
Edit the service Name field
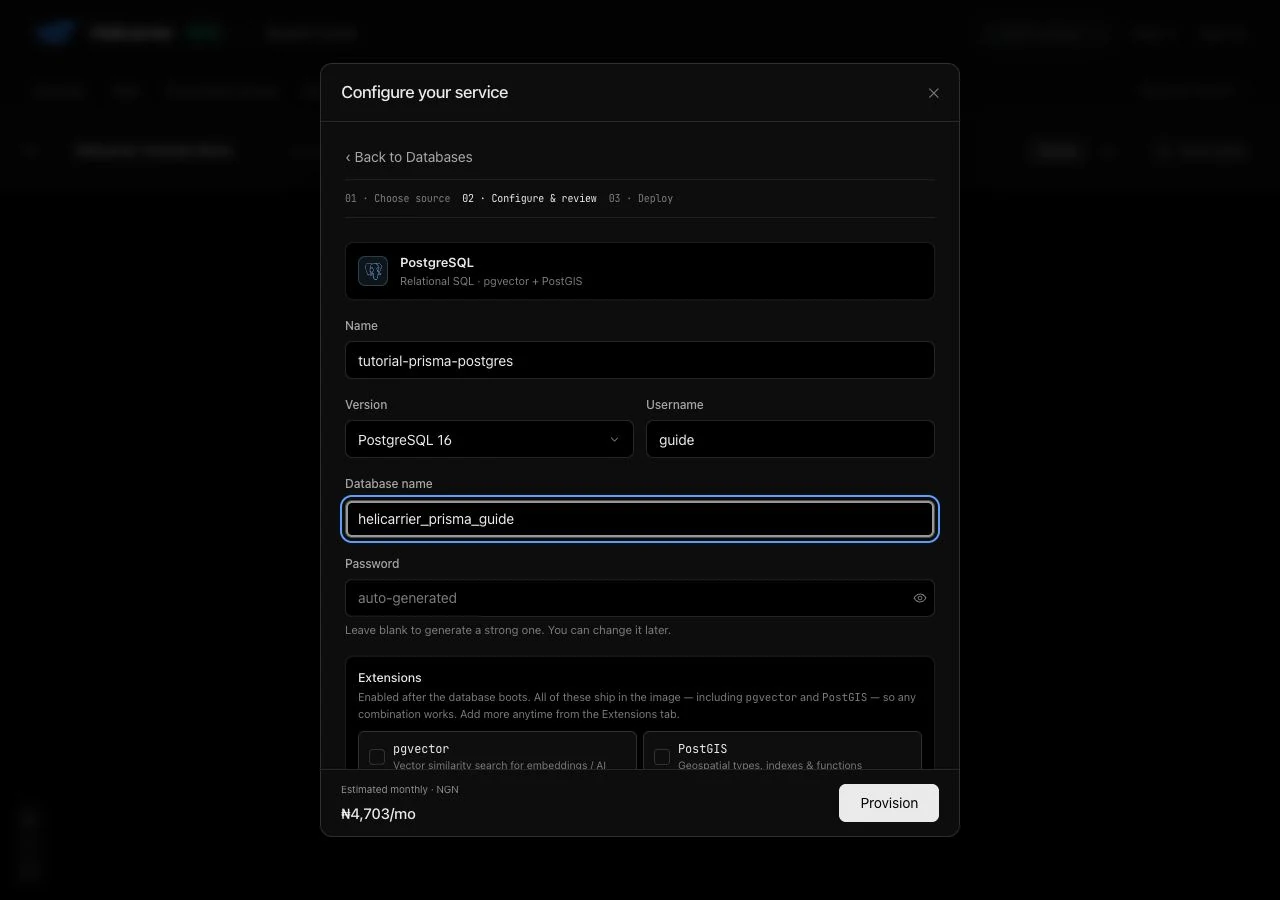point(640,360)
